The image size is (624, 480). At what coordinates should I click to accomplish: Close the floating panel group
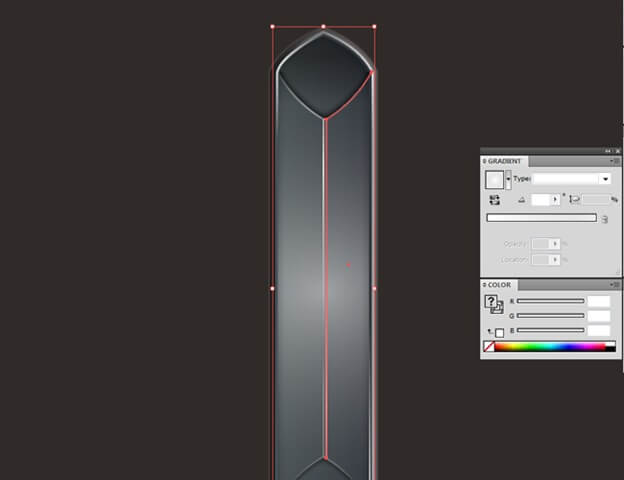click(x=617, y=151)
